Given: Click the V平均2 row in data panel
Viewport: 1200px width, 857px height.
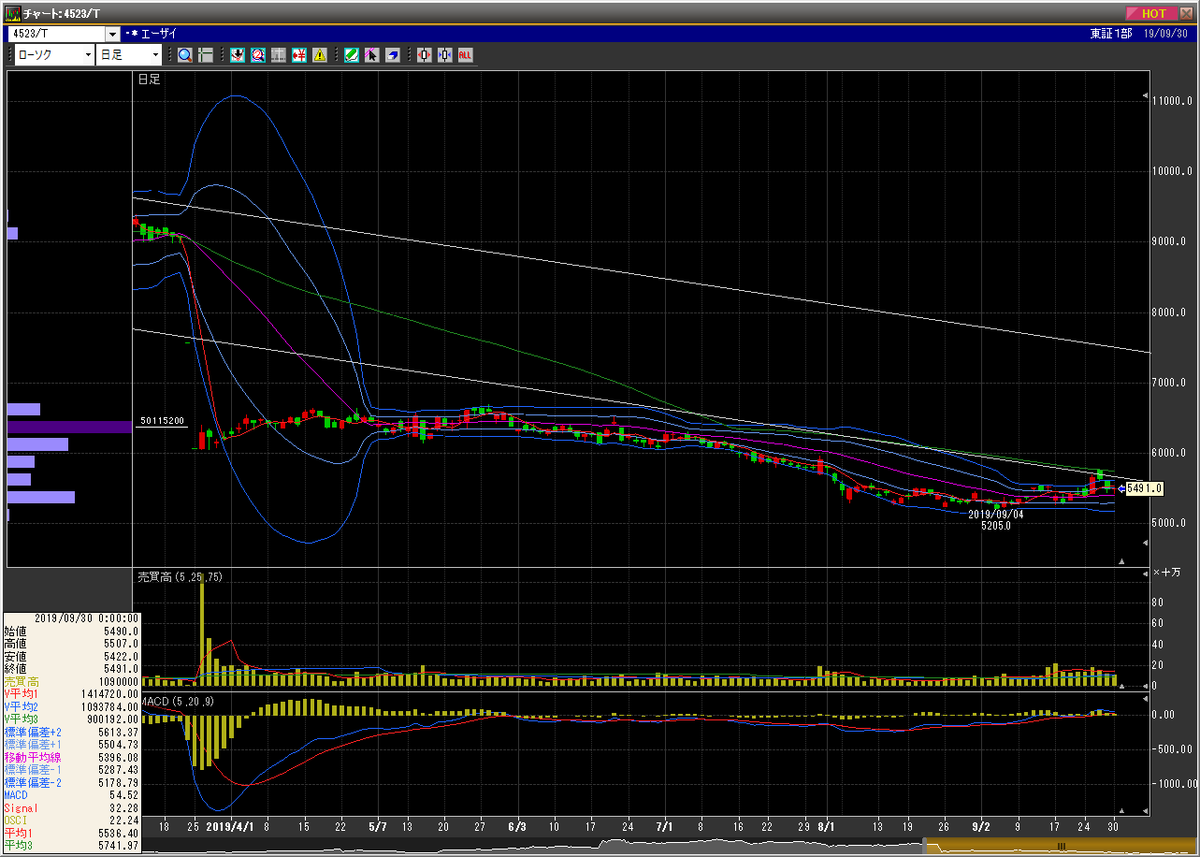Looking at the screenshot, I should coord(71,706).
